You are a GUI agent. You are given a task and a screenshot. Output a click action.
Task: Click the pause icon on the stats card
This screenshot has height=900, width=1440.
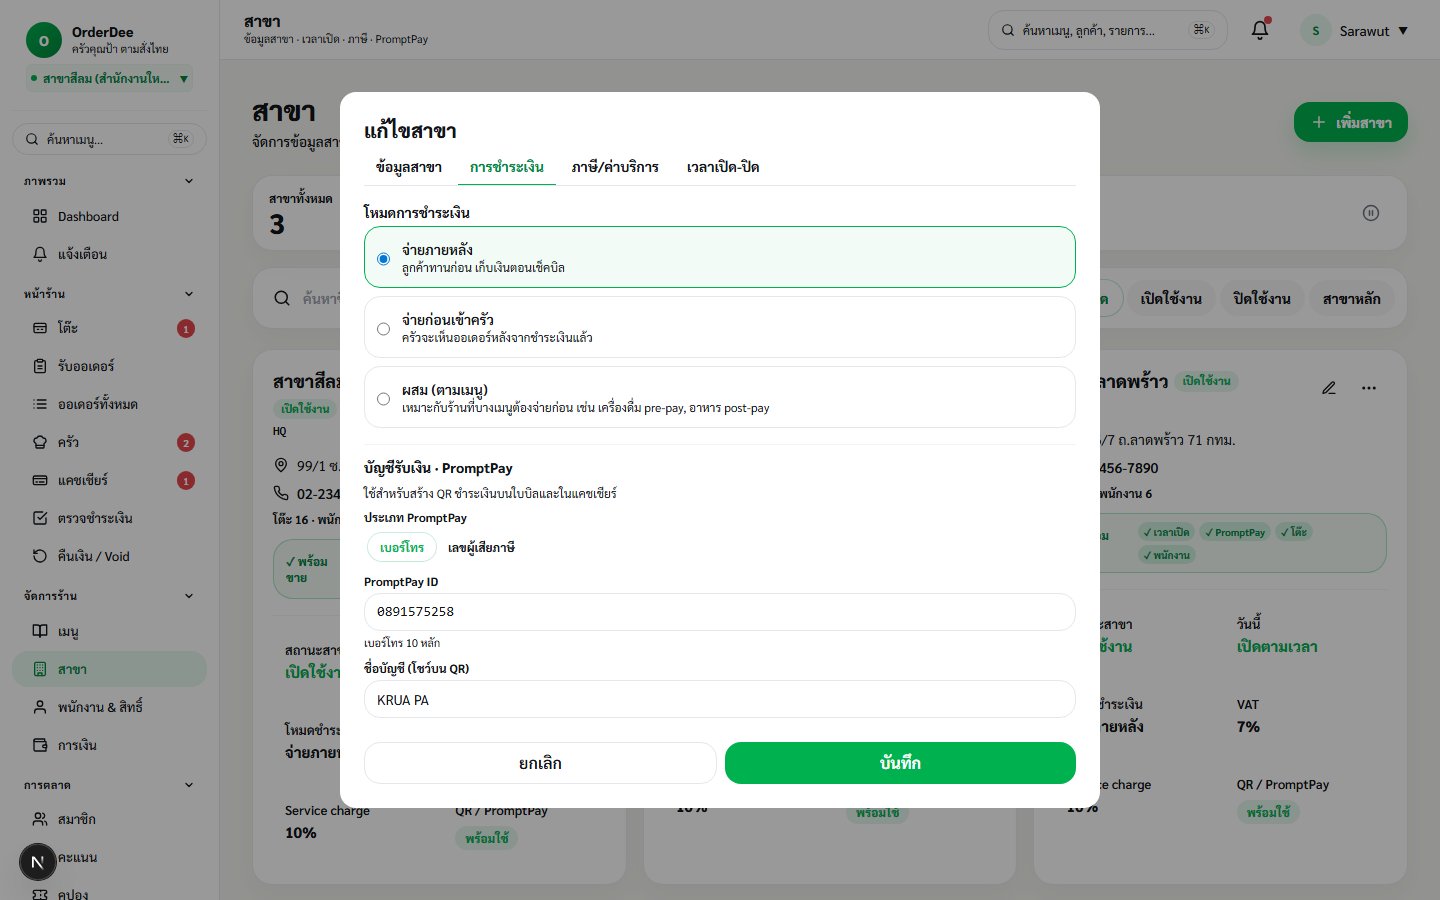pyautogui.click(x=1371, y=213)
